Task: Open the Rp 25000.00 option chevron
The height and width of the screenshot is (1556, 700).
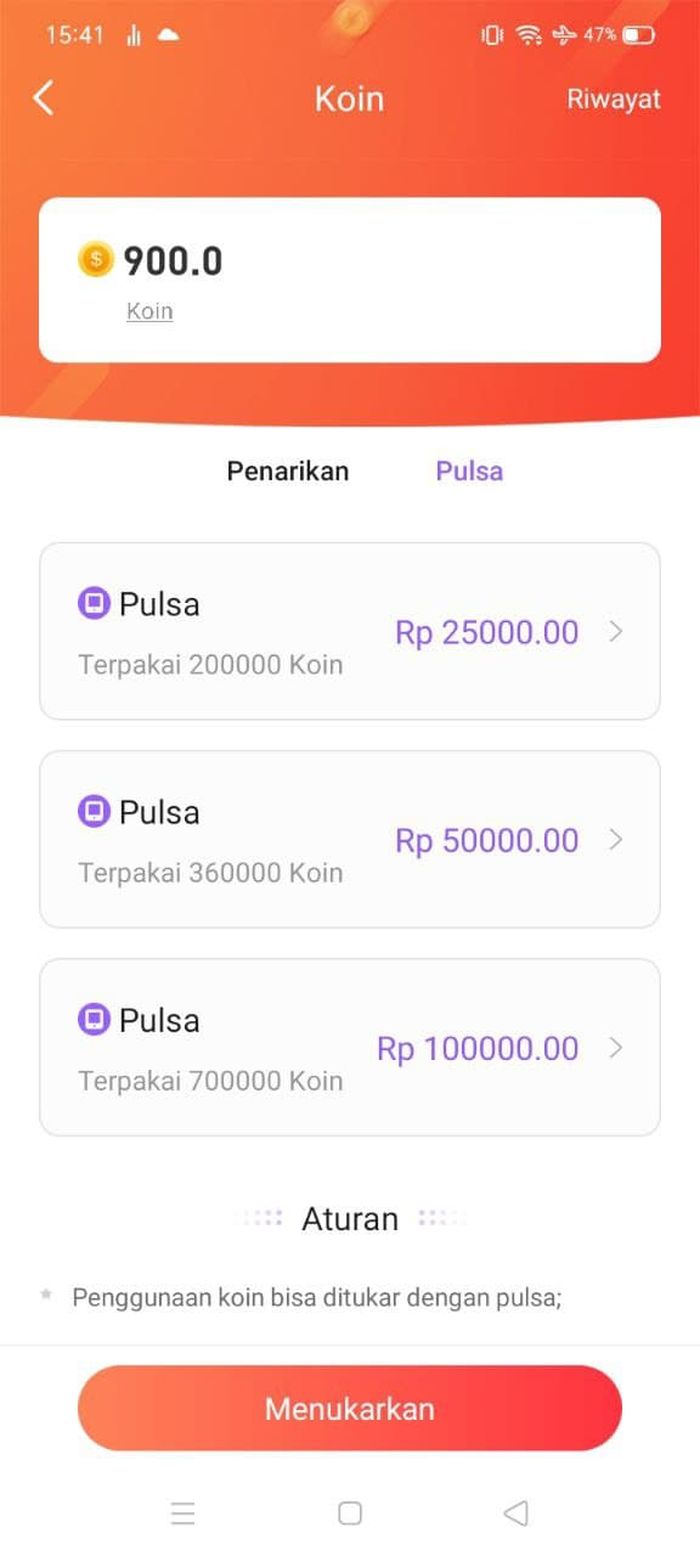Action: [616, 632]
